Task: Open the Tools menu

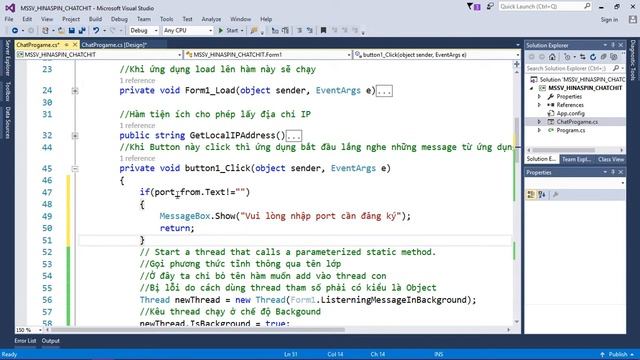Action: tap(167, 19)
